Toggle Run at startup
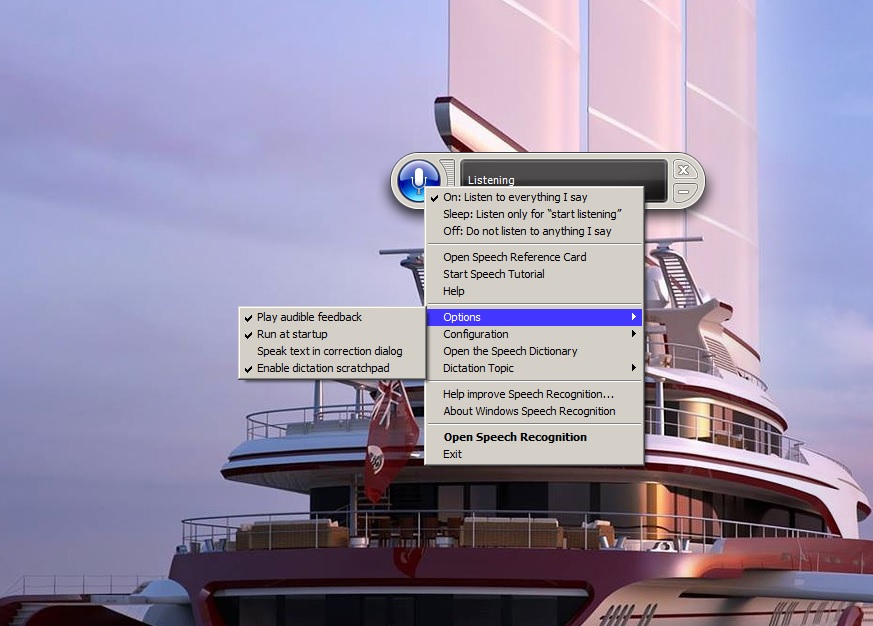Image resolution: width=873 pixels, height=626 pixels. point(332,334)
